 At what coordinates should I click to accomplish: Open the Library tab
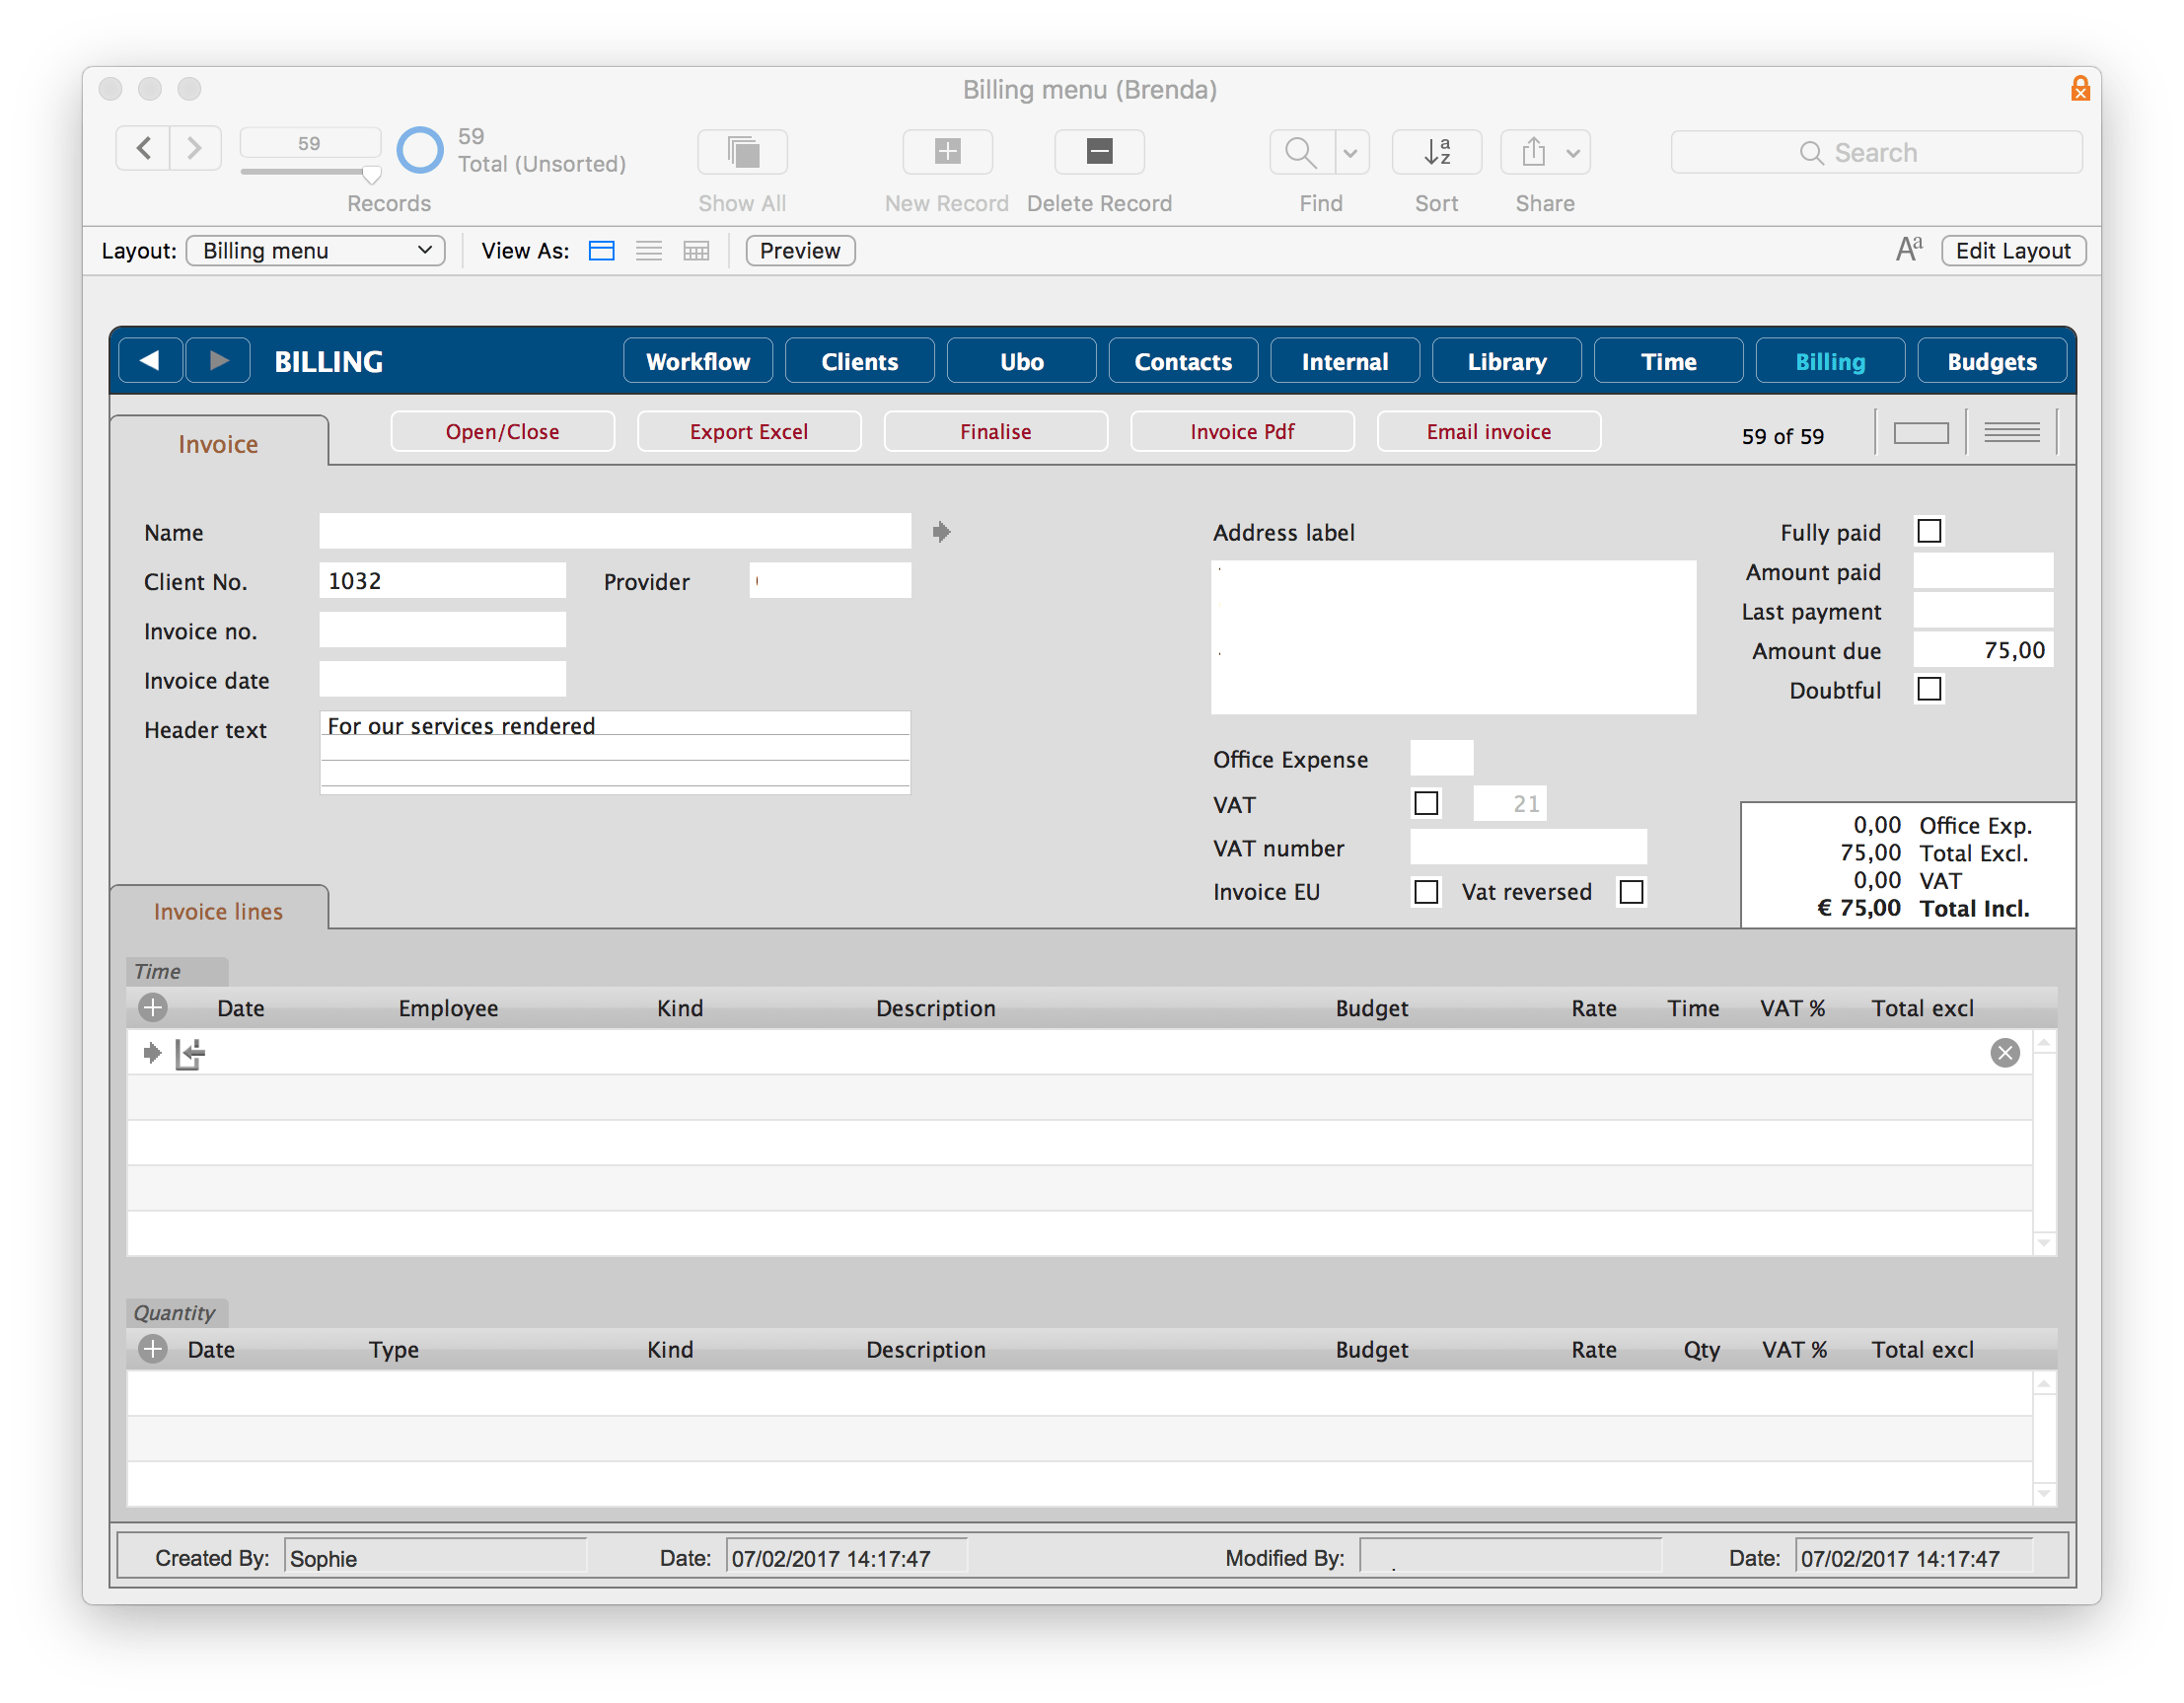pos(1506,361)
